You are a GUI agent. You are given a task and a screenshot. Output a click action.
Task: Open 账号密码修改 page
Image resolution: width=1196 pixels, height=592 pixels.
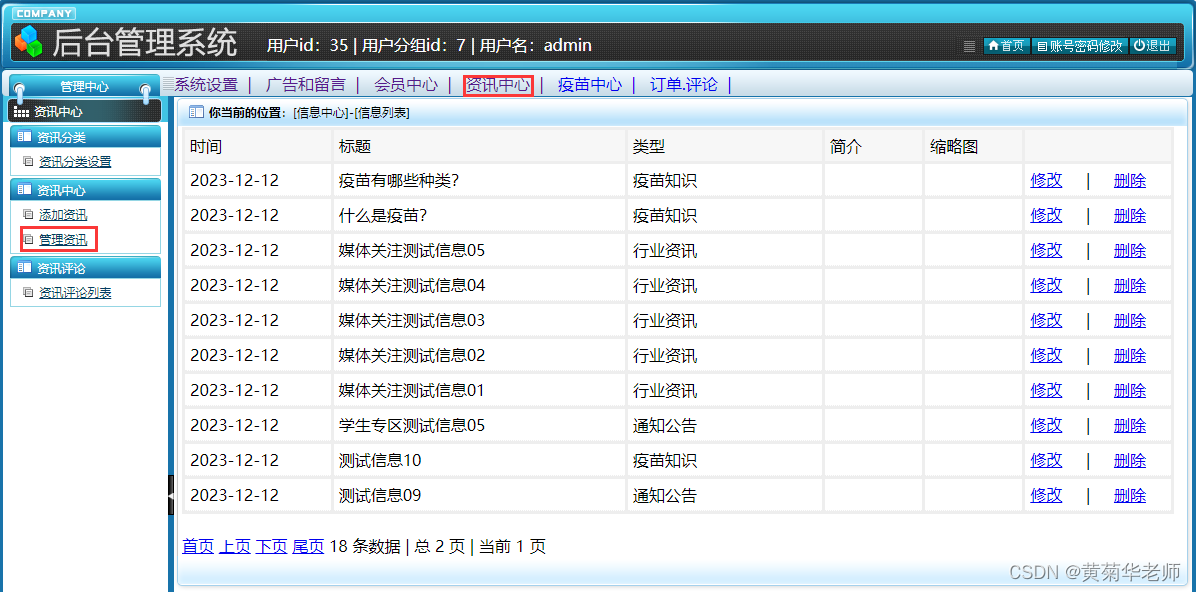coord(1080,46)
